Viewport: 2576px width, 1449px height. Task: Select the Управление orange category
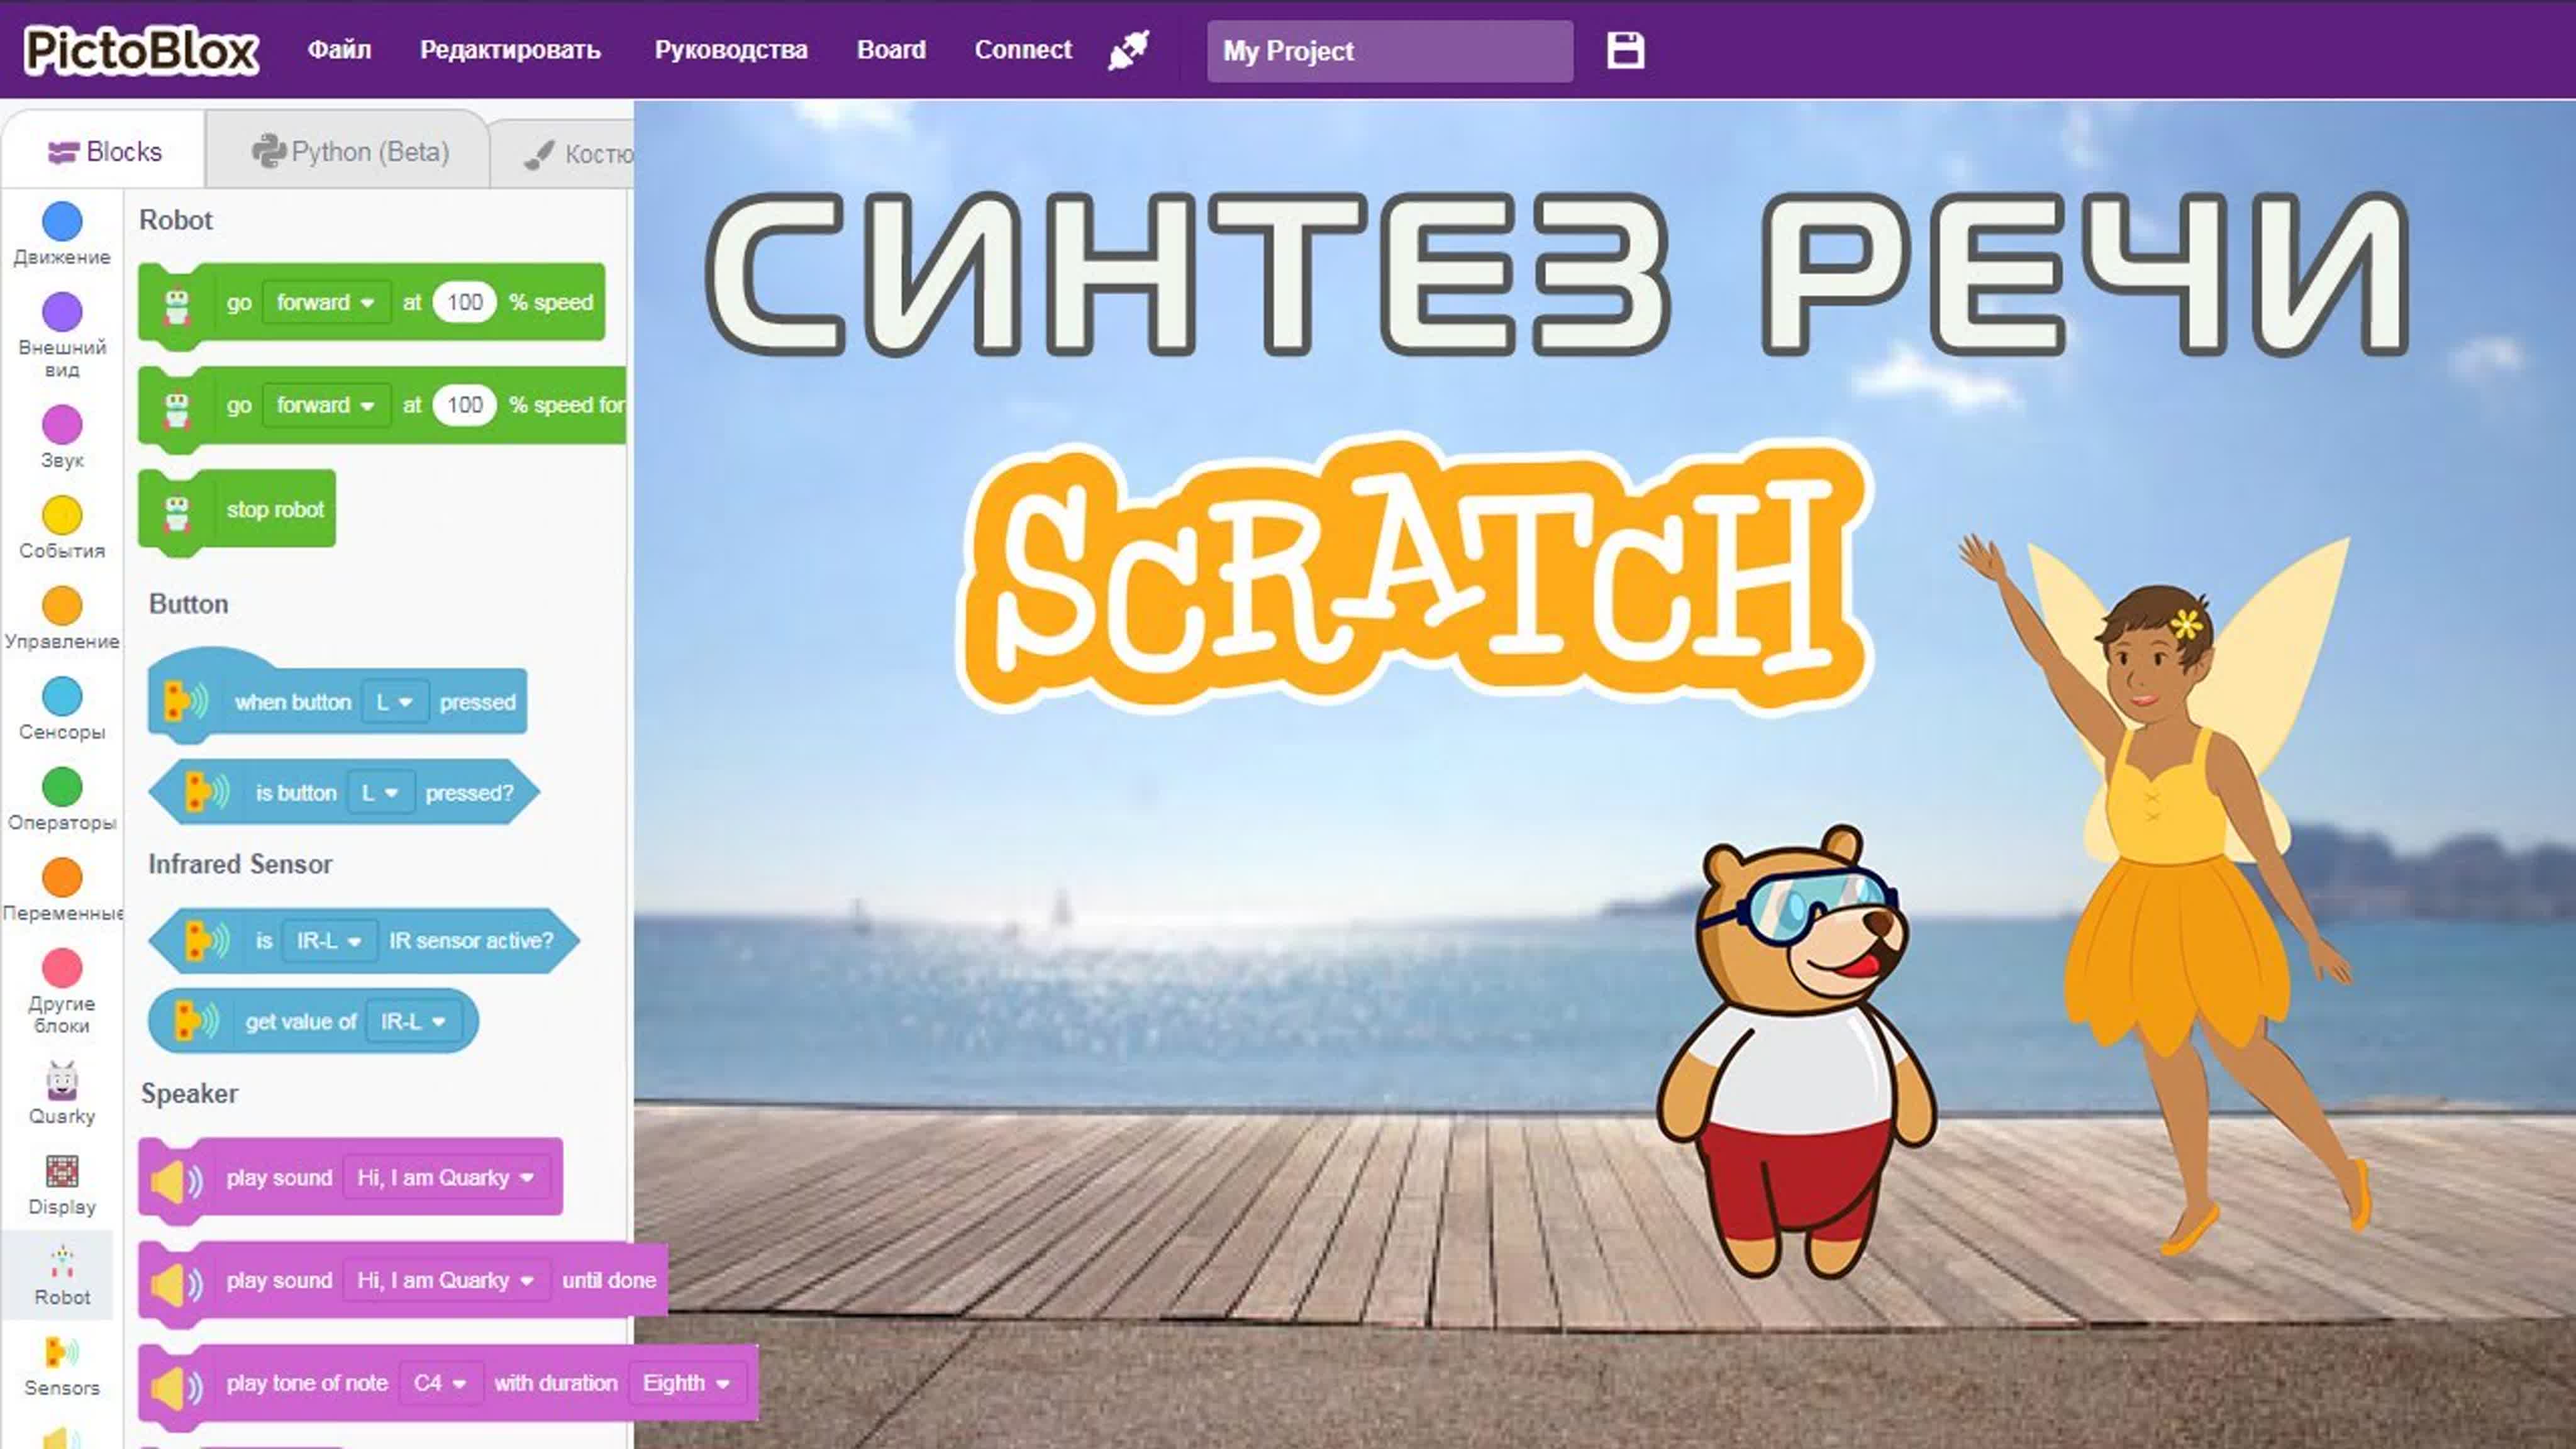(x=62, y=618)
